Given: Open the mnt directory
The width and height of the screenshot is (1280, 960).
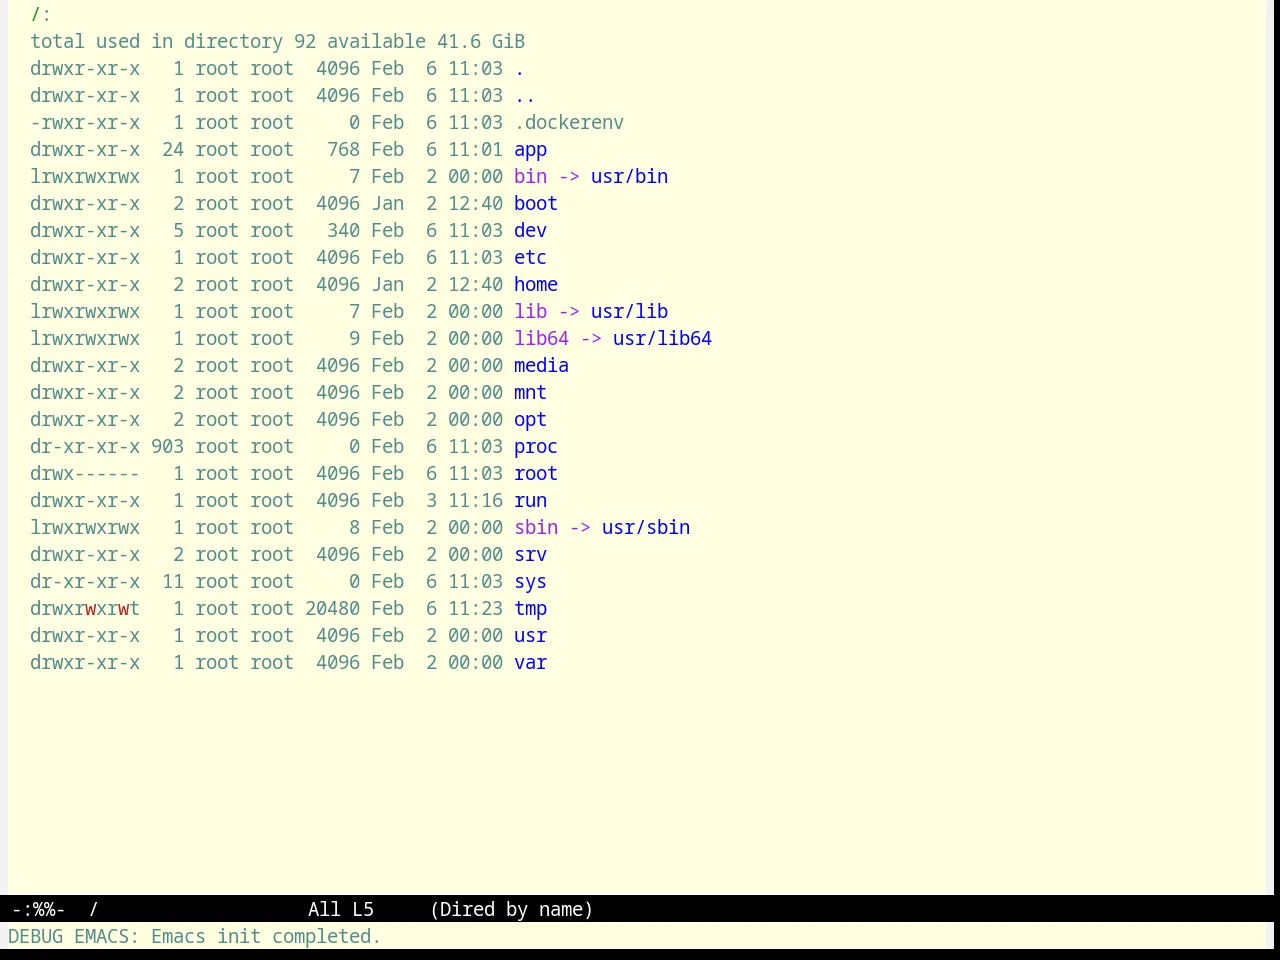Looking at the screenshot, I should pyautogui.click(x=530, y=392).
